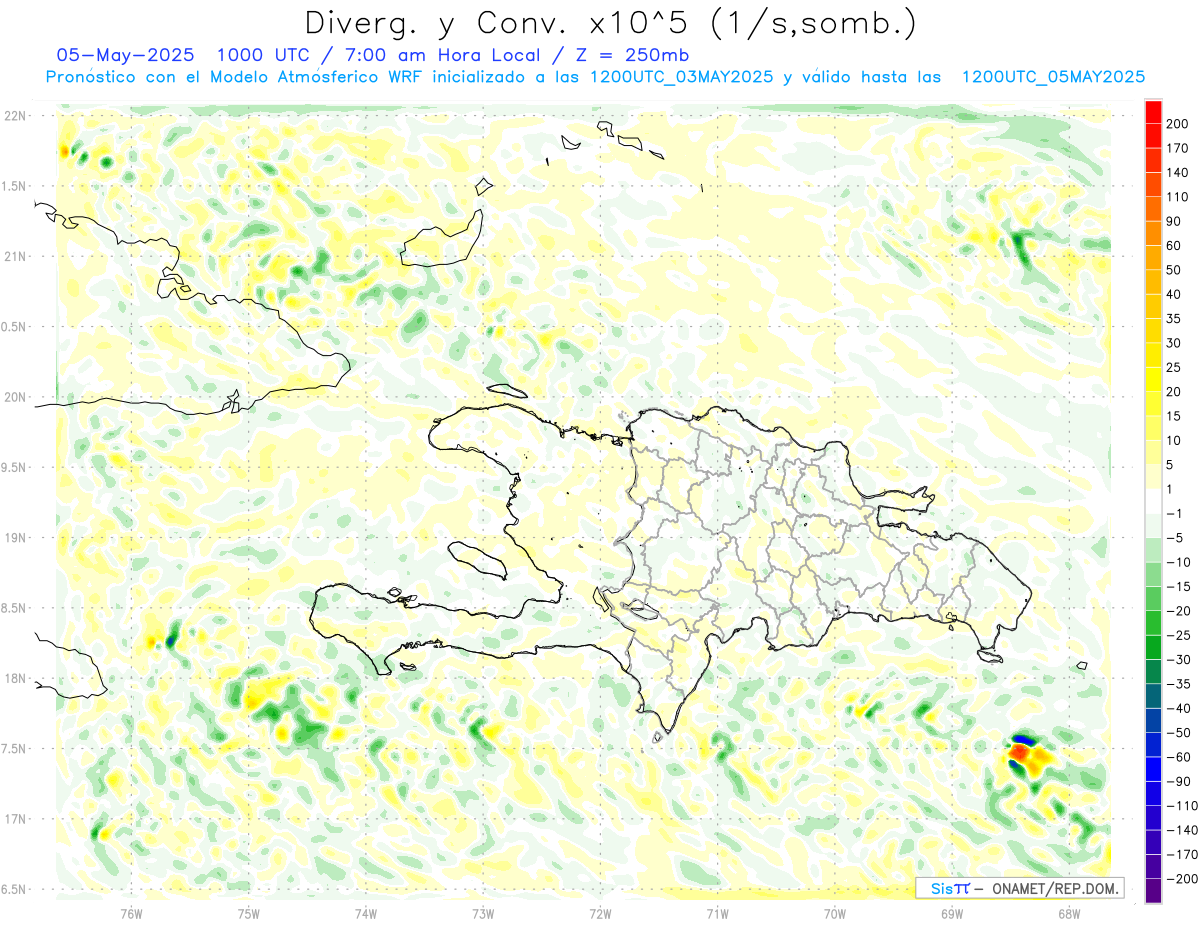
Task: Click the '76W' longitude label
Action: point(131,912)
